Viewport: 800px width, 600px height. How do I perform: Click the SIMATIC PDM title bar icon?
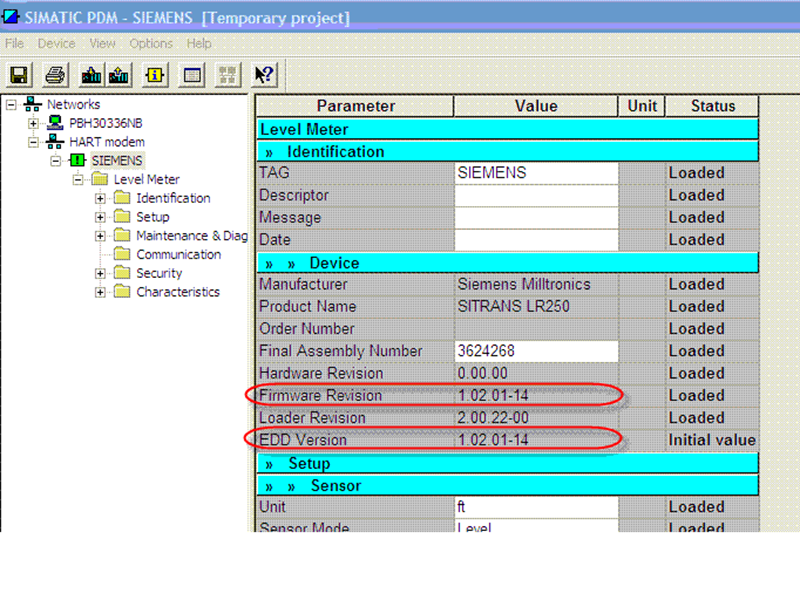10,17
